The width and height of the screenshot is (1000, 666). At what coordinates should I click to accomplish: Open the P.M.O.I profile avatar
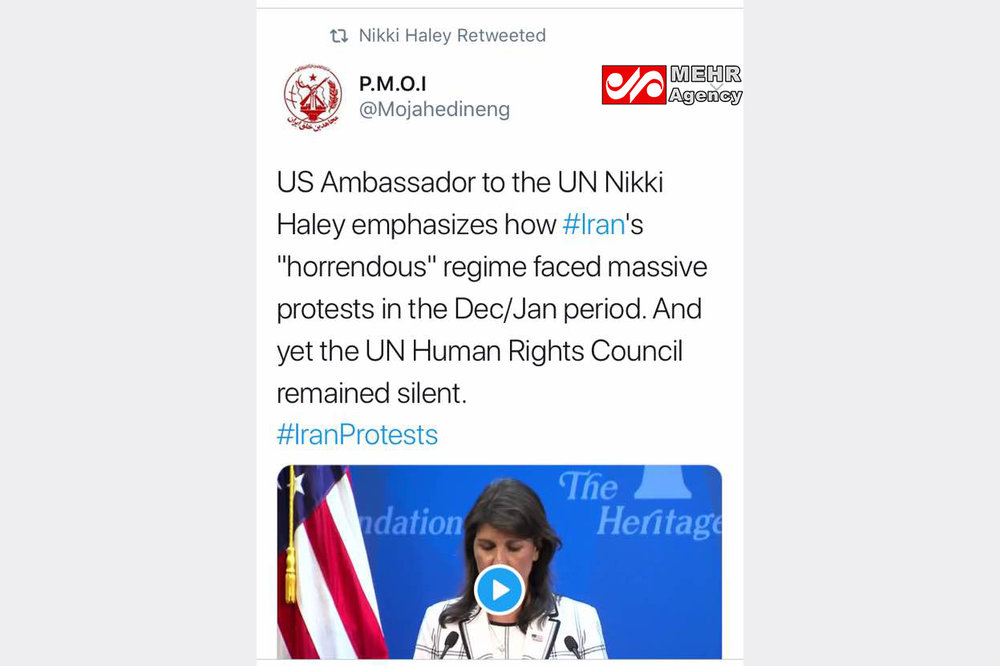(312, 97)
